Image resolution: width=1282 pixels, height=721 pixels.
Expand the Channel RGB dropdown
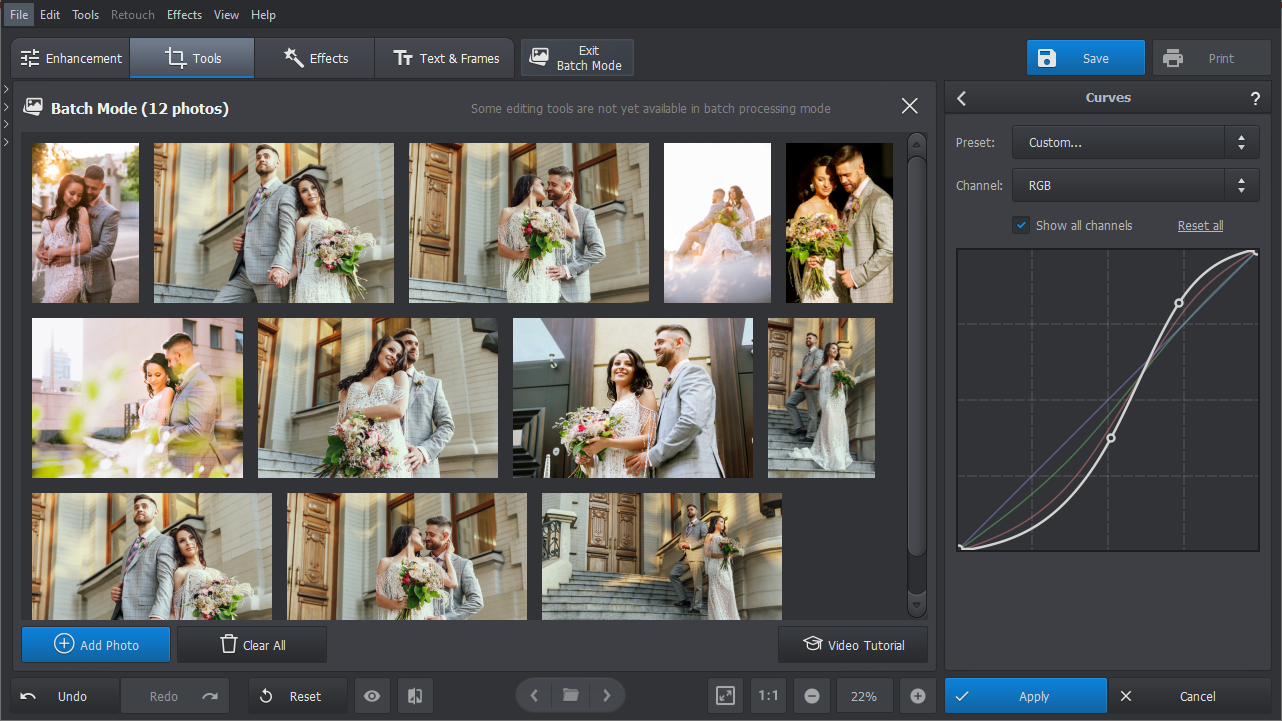[1135, 185]
